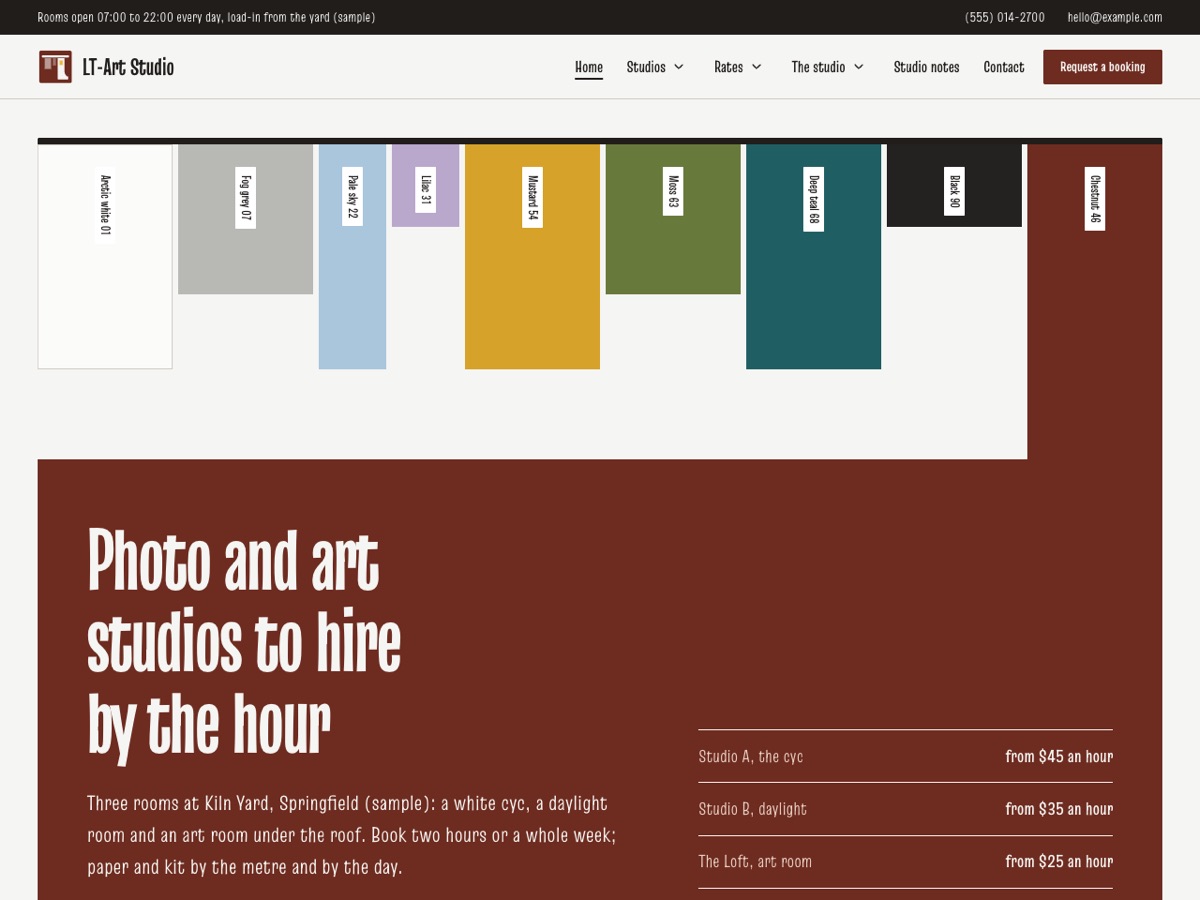Select the Mustard 54 paper swatch
The height and width of the screenshot is (900, 1200).
(532, 256)
